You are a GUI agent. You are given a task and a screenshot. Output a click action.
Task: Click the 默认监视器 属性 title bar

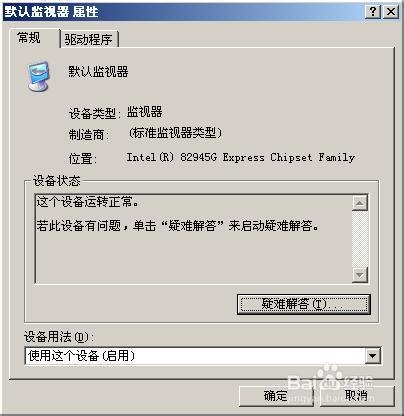[183, 12]
